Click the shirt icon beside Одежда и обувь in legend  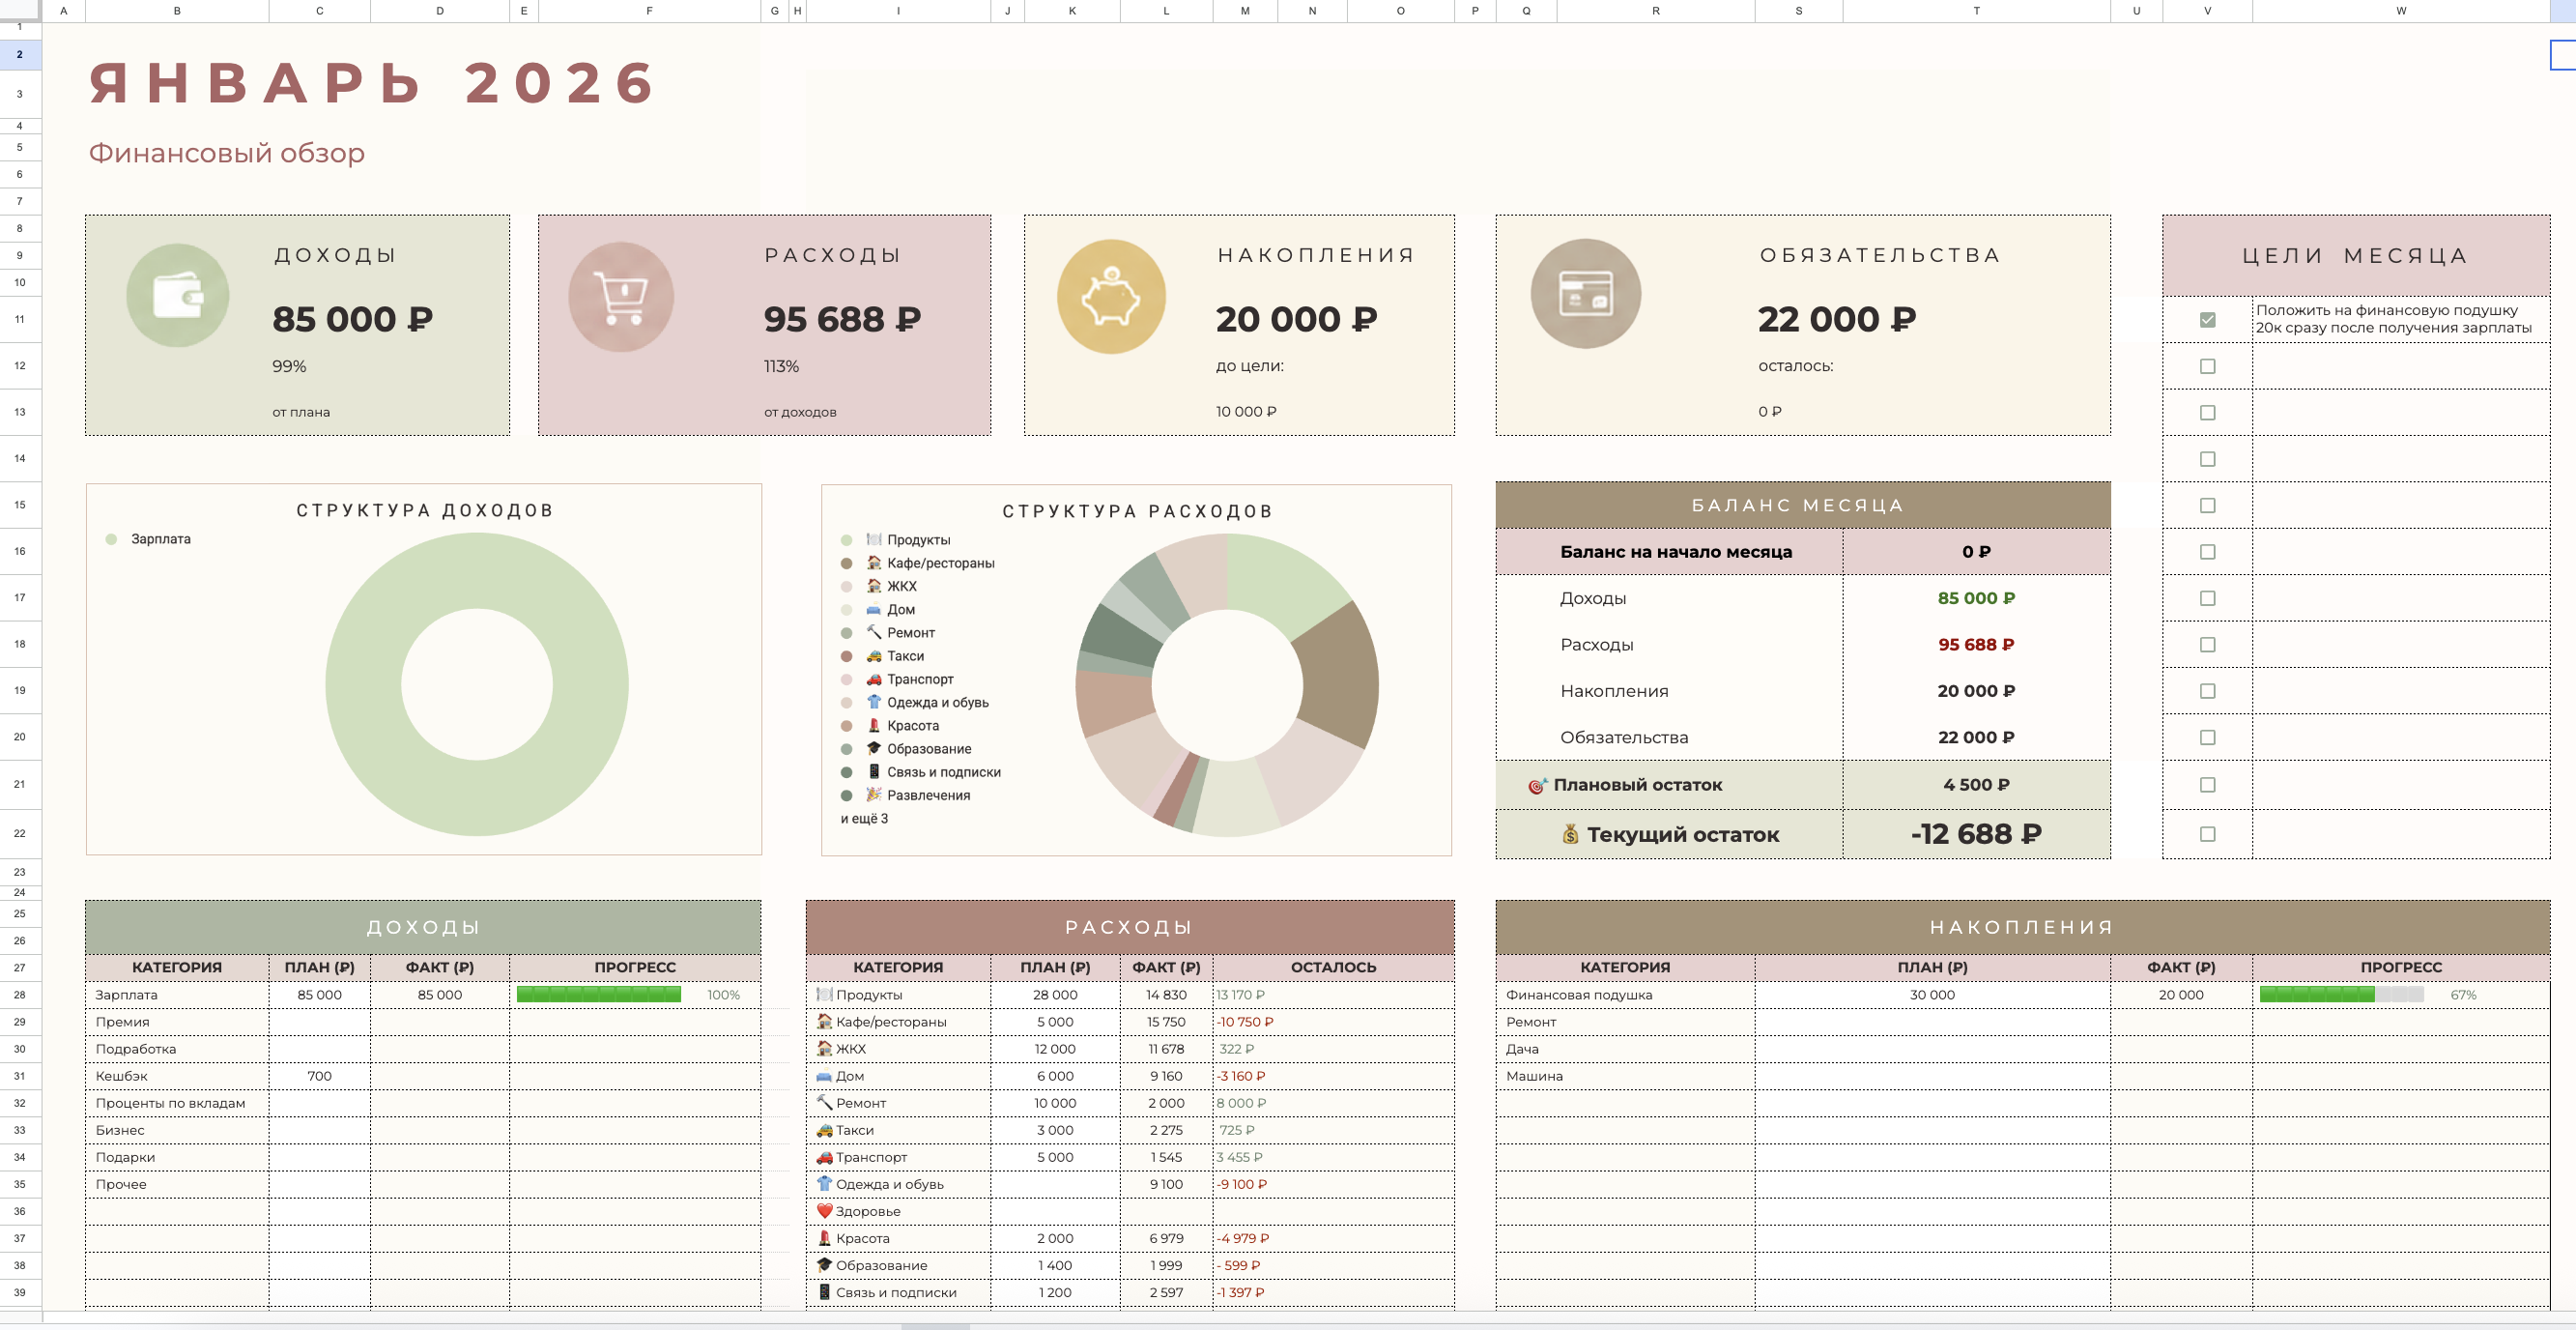[x=874, y=702]
